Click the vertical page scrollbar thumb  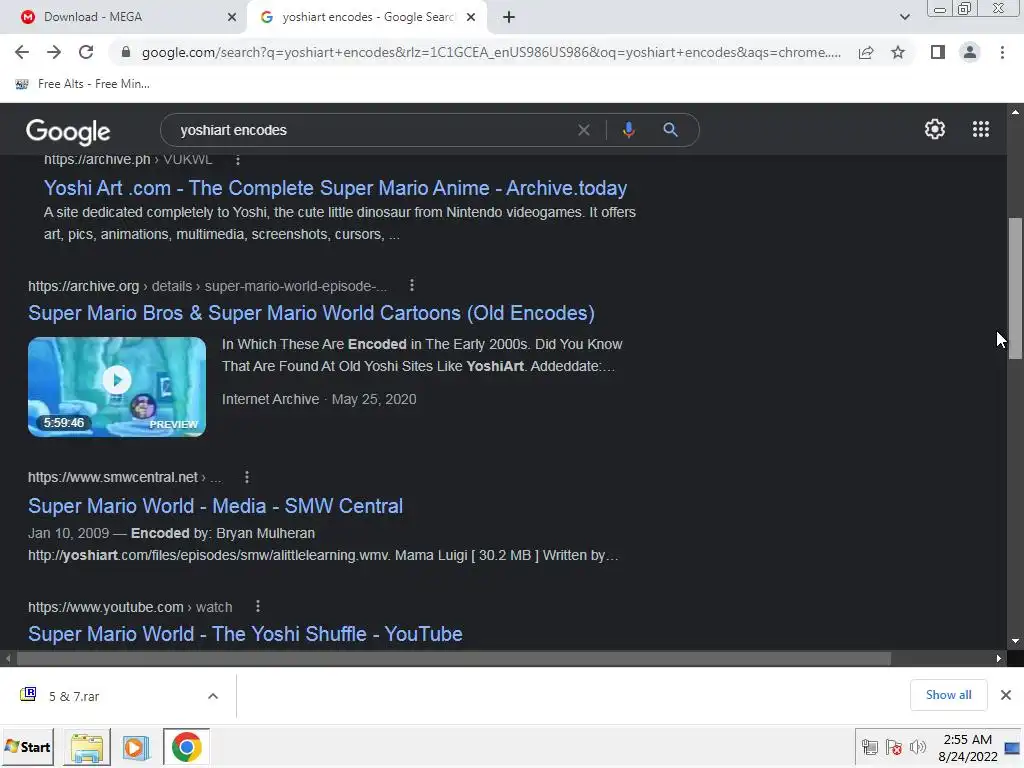click(1015, 288)
